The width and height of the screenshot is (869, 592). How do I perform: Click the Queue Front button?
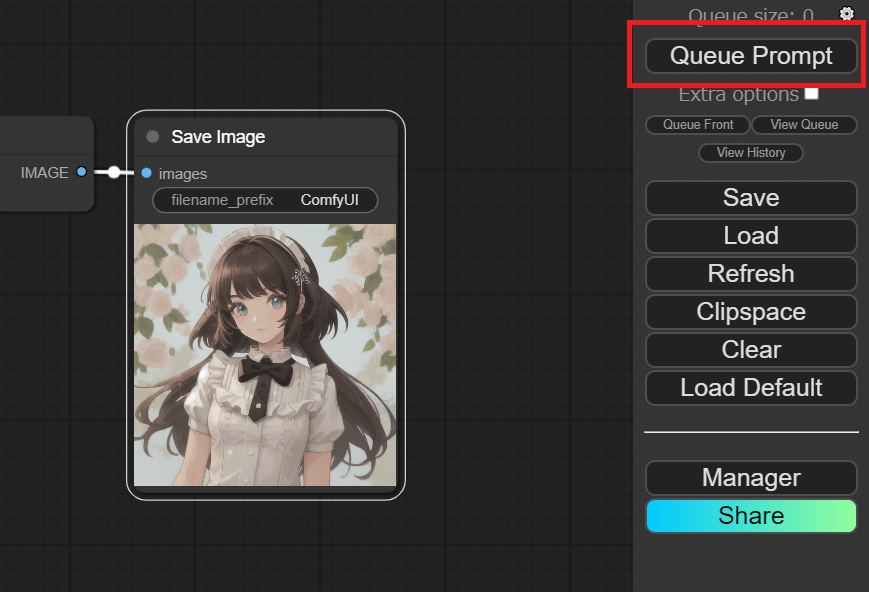point(698,125)
